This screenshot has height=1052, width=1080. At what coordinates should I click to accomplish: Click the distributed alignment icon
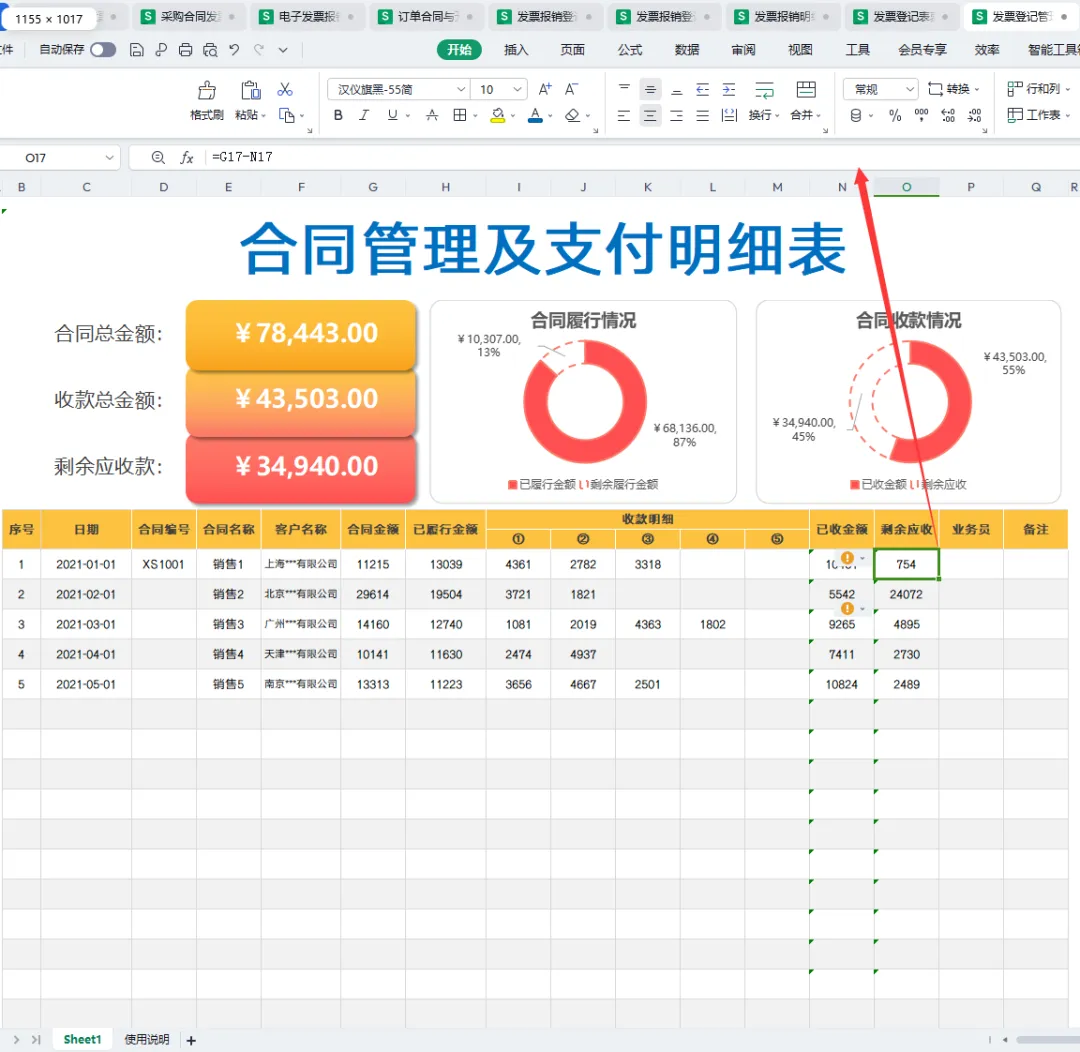(729, 115)
